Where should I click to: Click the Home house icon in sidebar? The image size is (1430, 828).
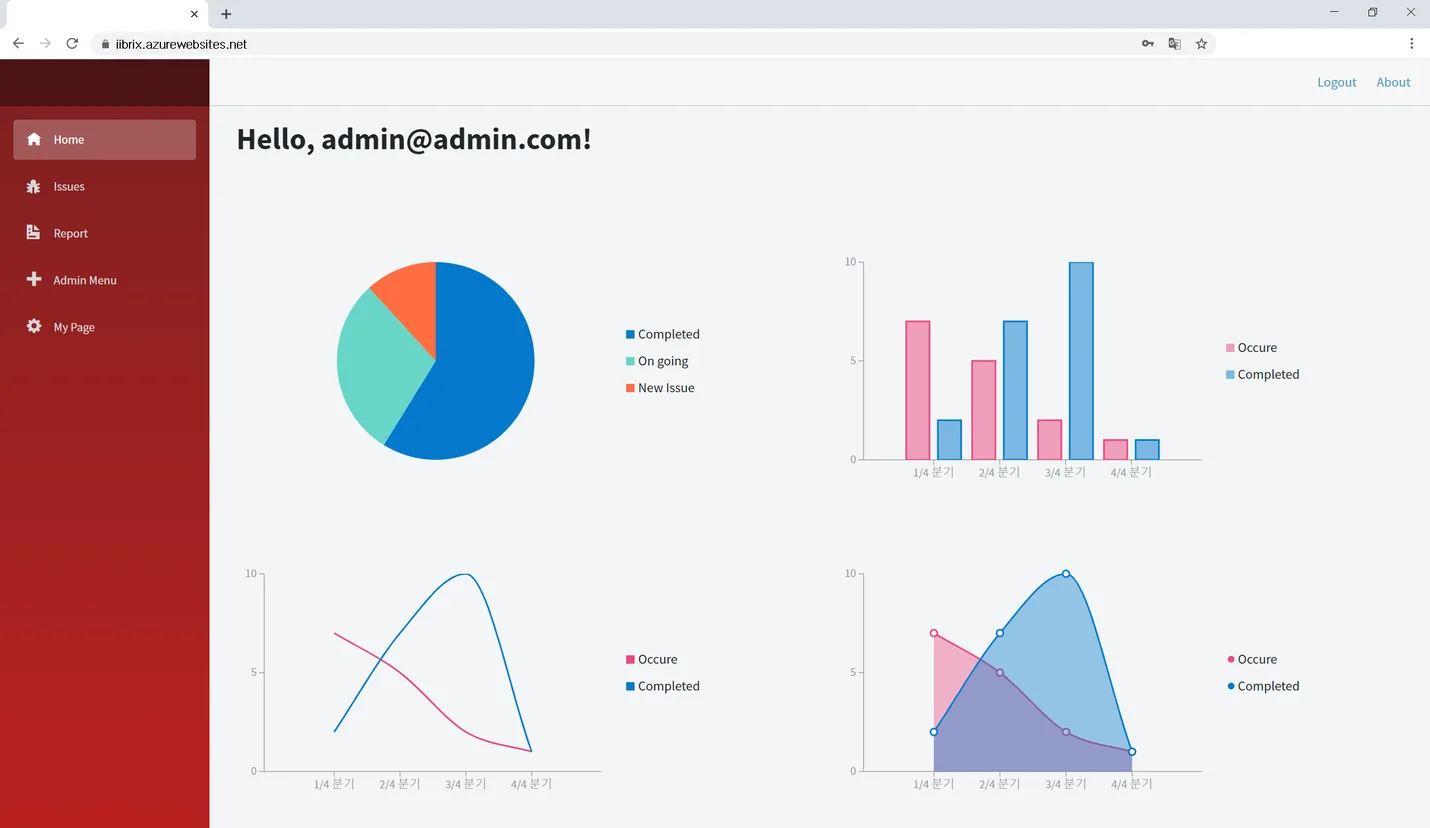pyautogui.click(x=34, y=139)
